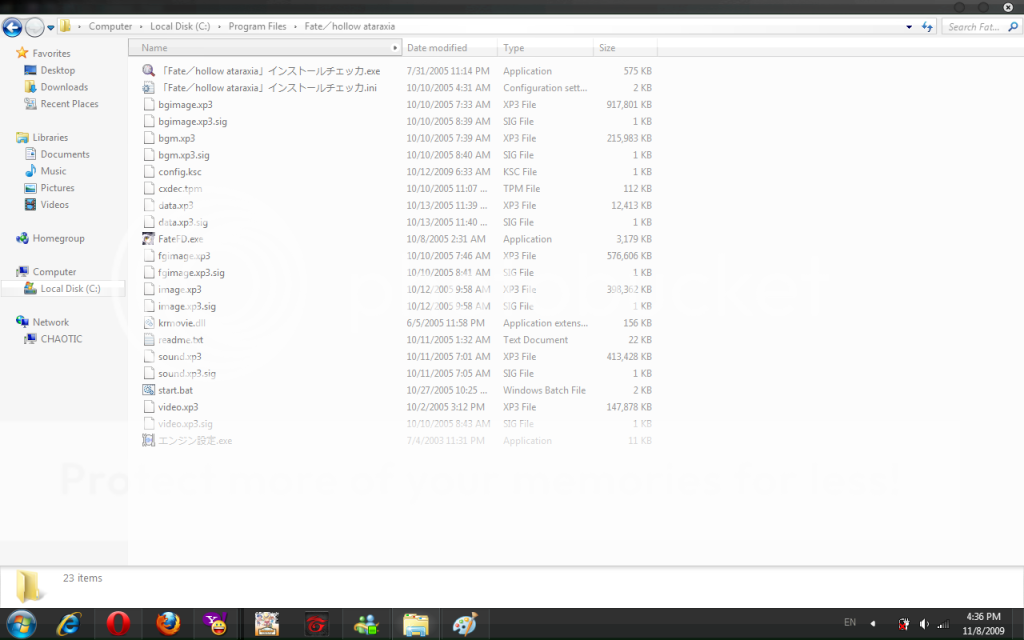The height and width of the screenshot is (640, 1024).
Task: Select the CHAOTIC network computer
Action: (x=61, y=339)
